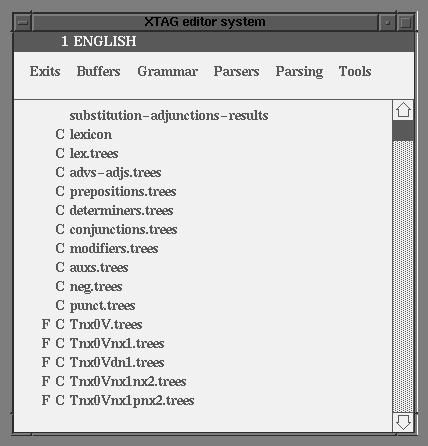Image resolution: width=428 pixels, height=446 pixels.
Task: Select punct.trees file
Action: tap(102, 306)
